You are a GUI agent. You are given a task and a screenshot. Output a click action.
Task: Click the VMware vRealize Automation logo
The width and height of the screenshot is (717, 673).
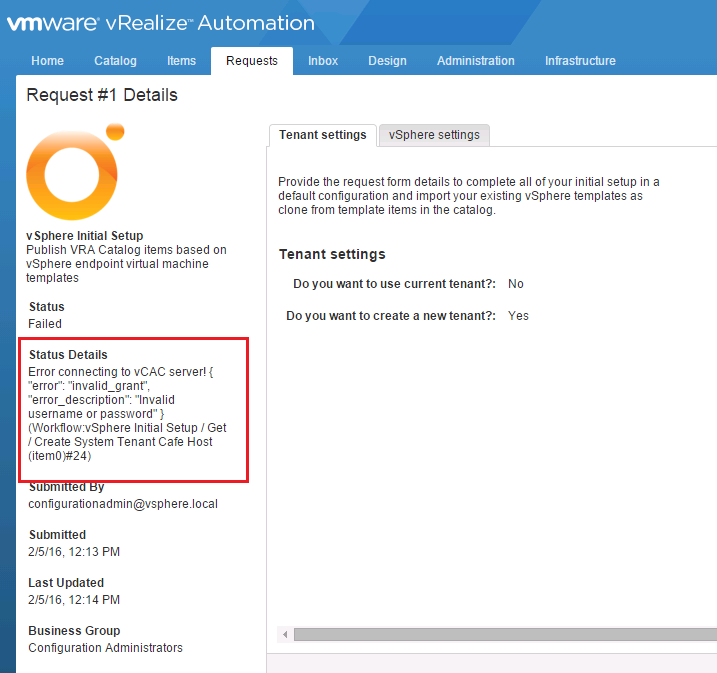click(x=161, y=23)
